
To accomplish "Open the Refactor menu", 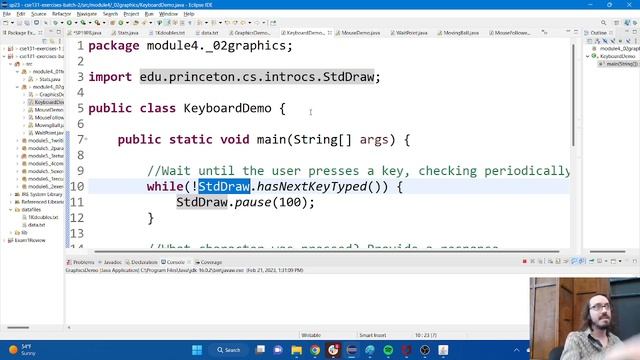I will tap(62, 14).
